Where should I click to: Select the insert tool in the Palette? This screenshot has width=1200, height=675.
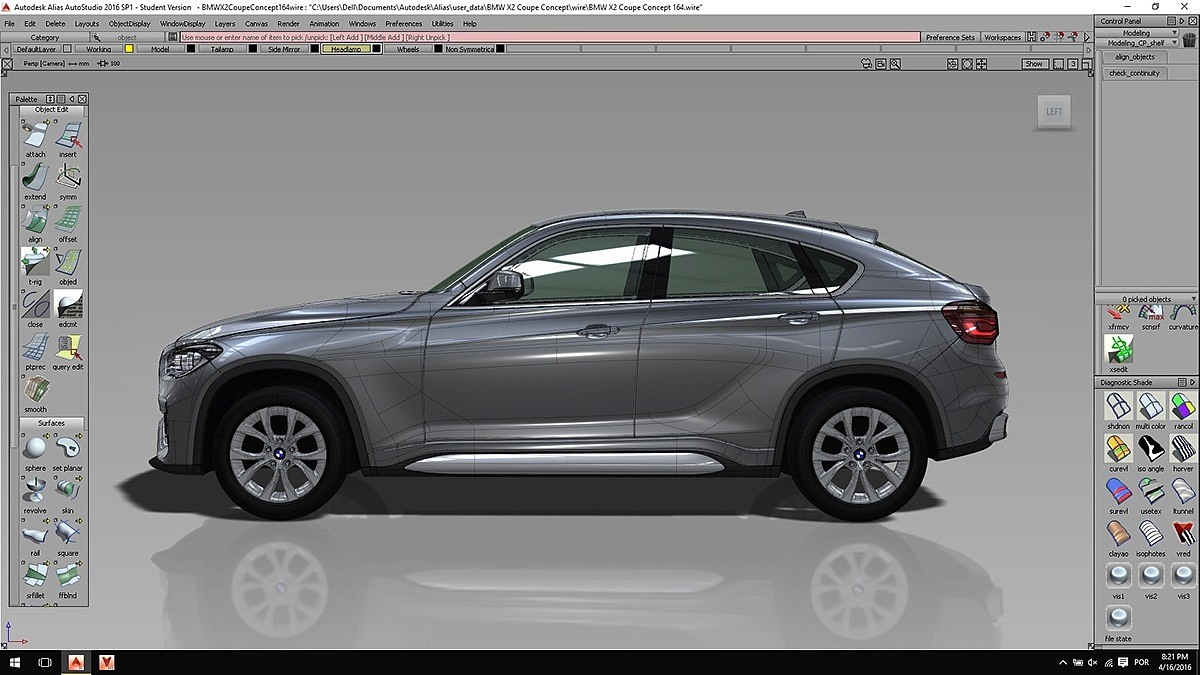click(x=68, y=134)
